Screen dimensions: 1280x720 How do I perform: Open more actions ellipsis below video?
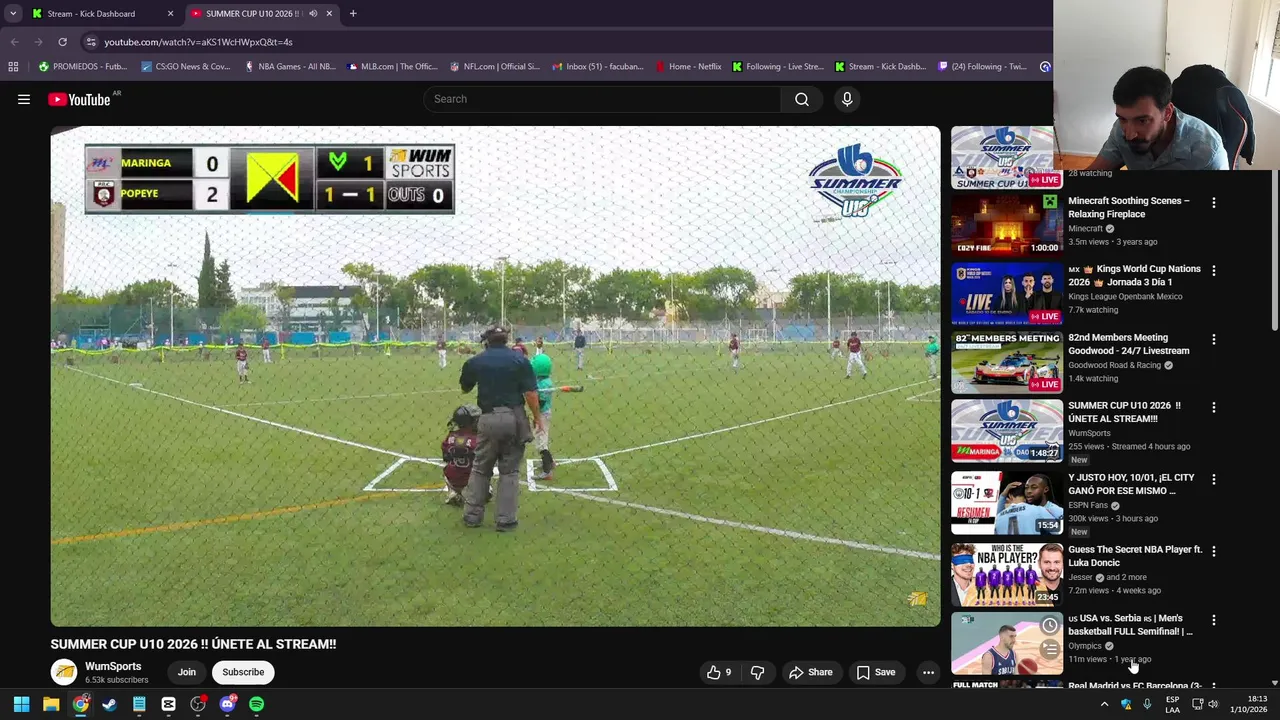point(928,672)
